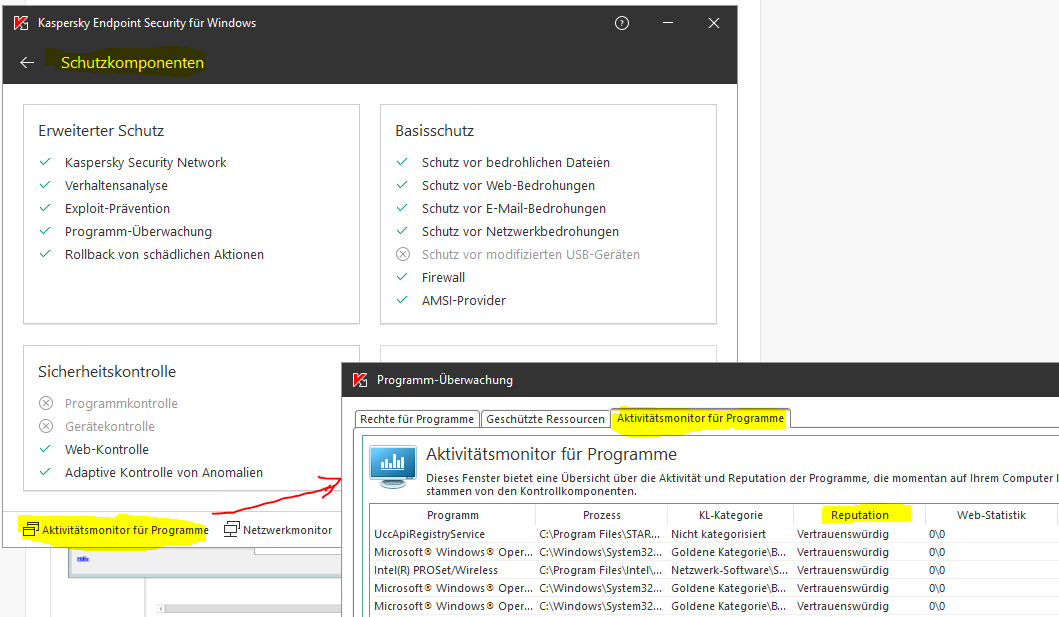The image size is (1059, 617).
Task: Click the Kaspersky logo in the Endpoint Security title bar
Action: pyautogui.click(x=21, y=23)
